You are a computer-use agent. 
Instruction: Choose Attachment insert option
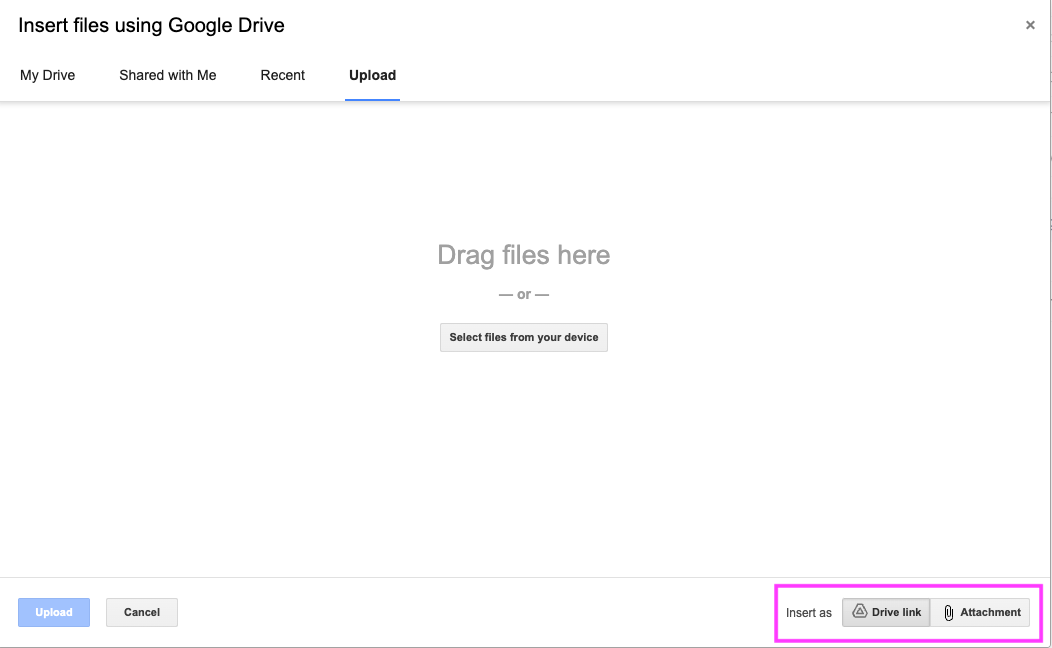click(x=980, y=612)
